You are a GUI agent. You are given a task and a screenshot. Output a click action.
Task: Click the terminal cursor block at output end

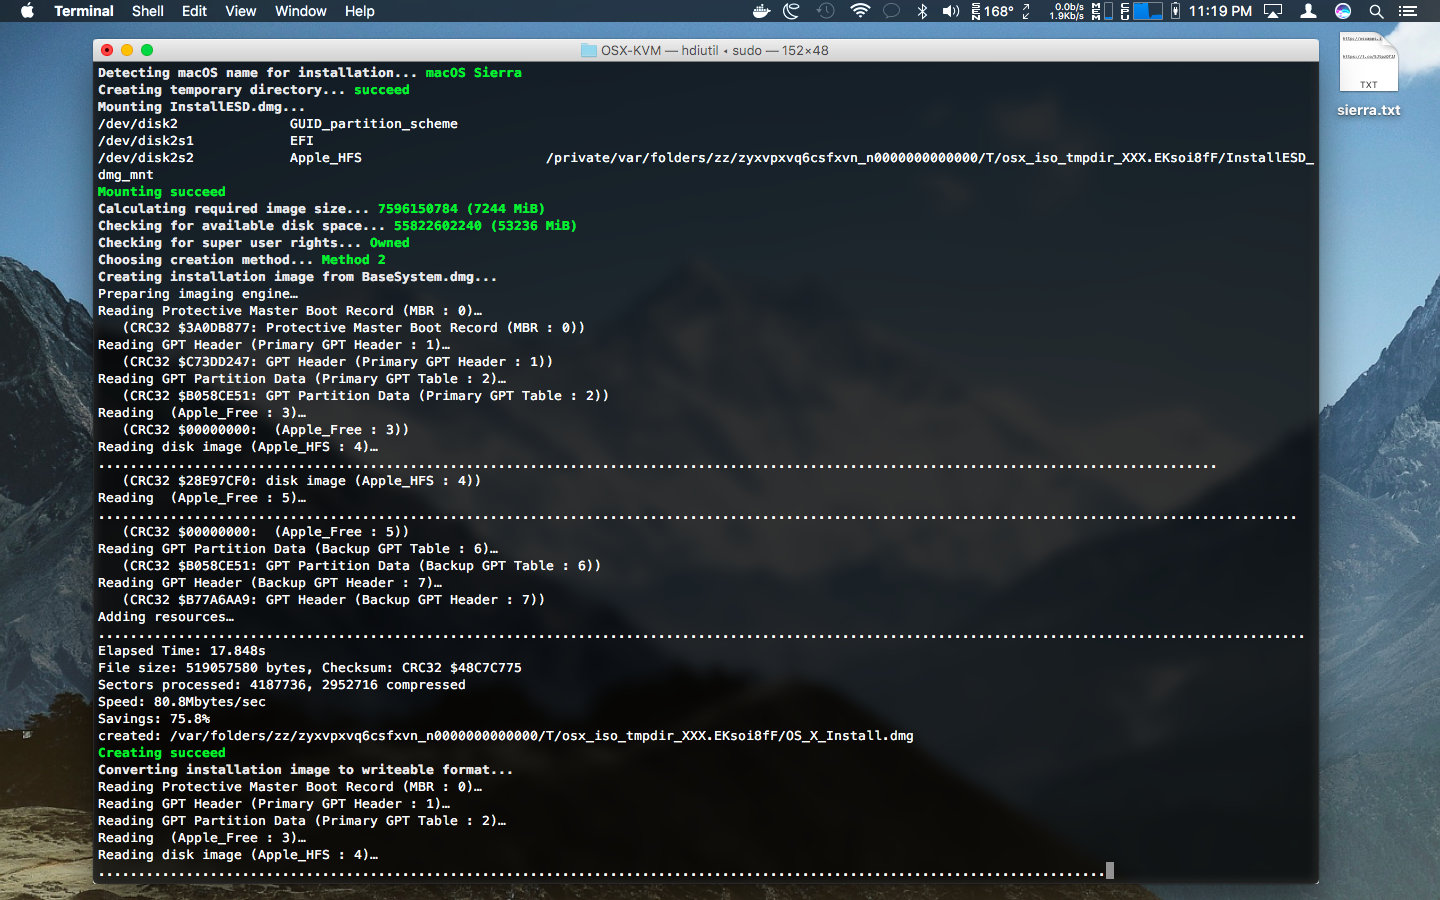pos(1110,871)
